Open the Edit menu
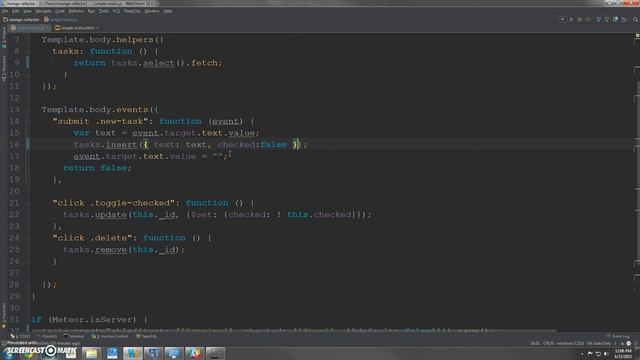 coord(16,11)
